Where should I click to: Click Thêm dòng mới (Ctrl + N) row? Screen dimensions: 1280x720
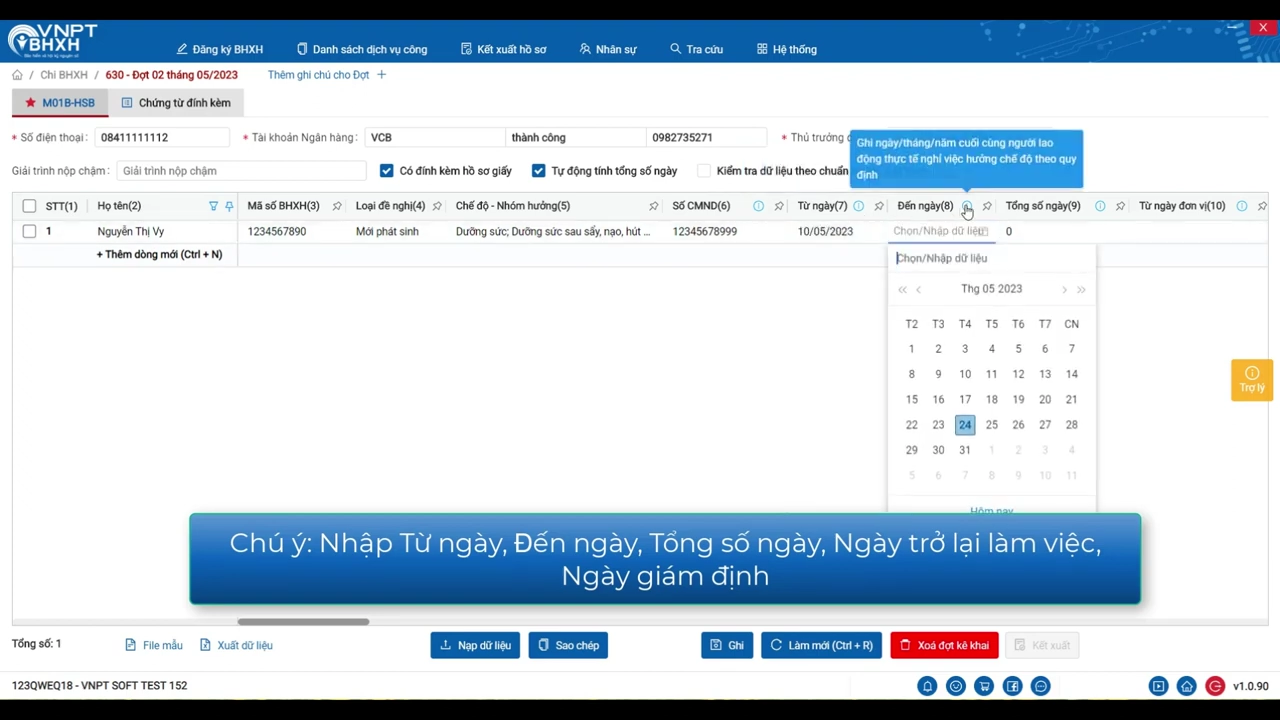(x=160, y=255)
